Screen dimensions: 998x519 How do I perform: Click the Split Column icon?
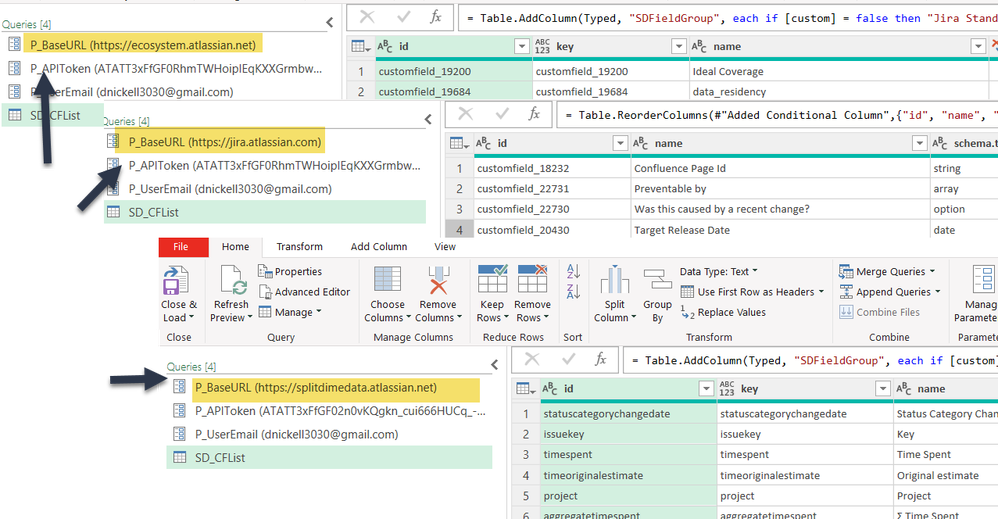click(613, 280)
